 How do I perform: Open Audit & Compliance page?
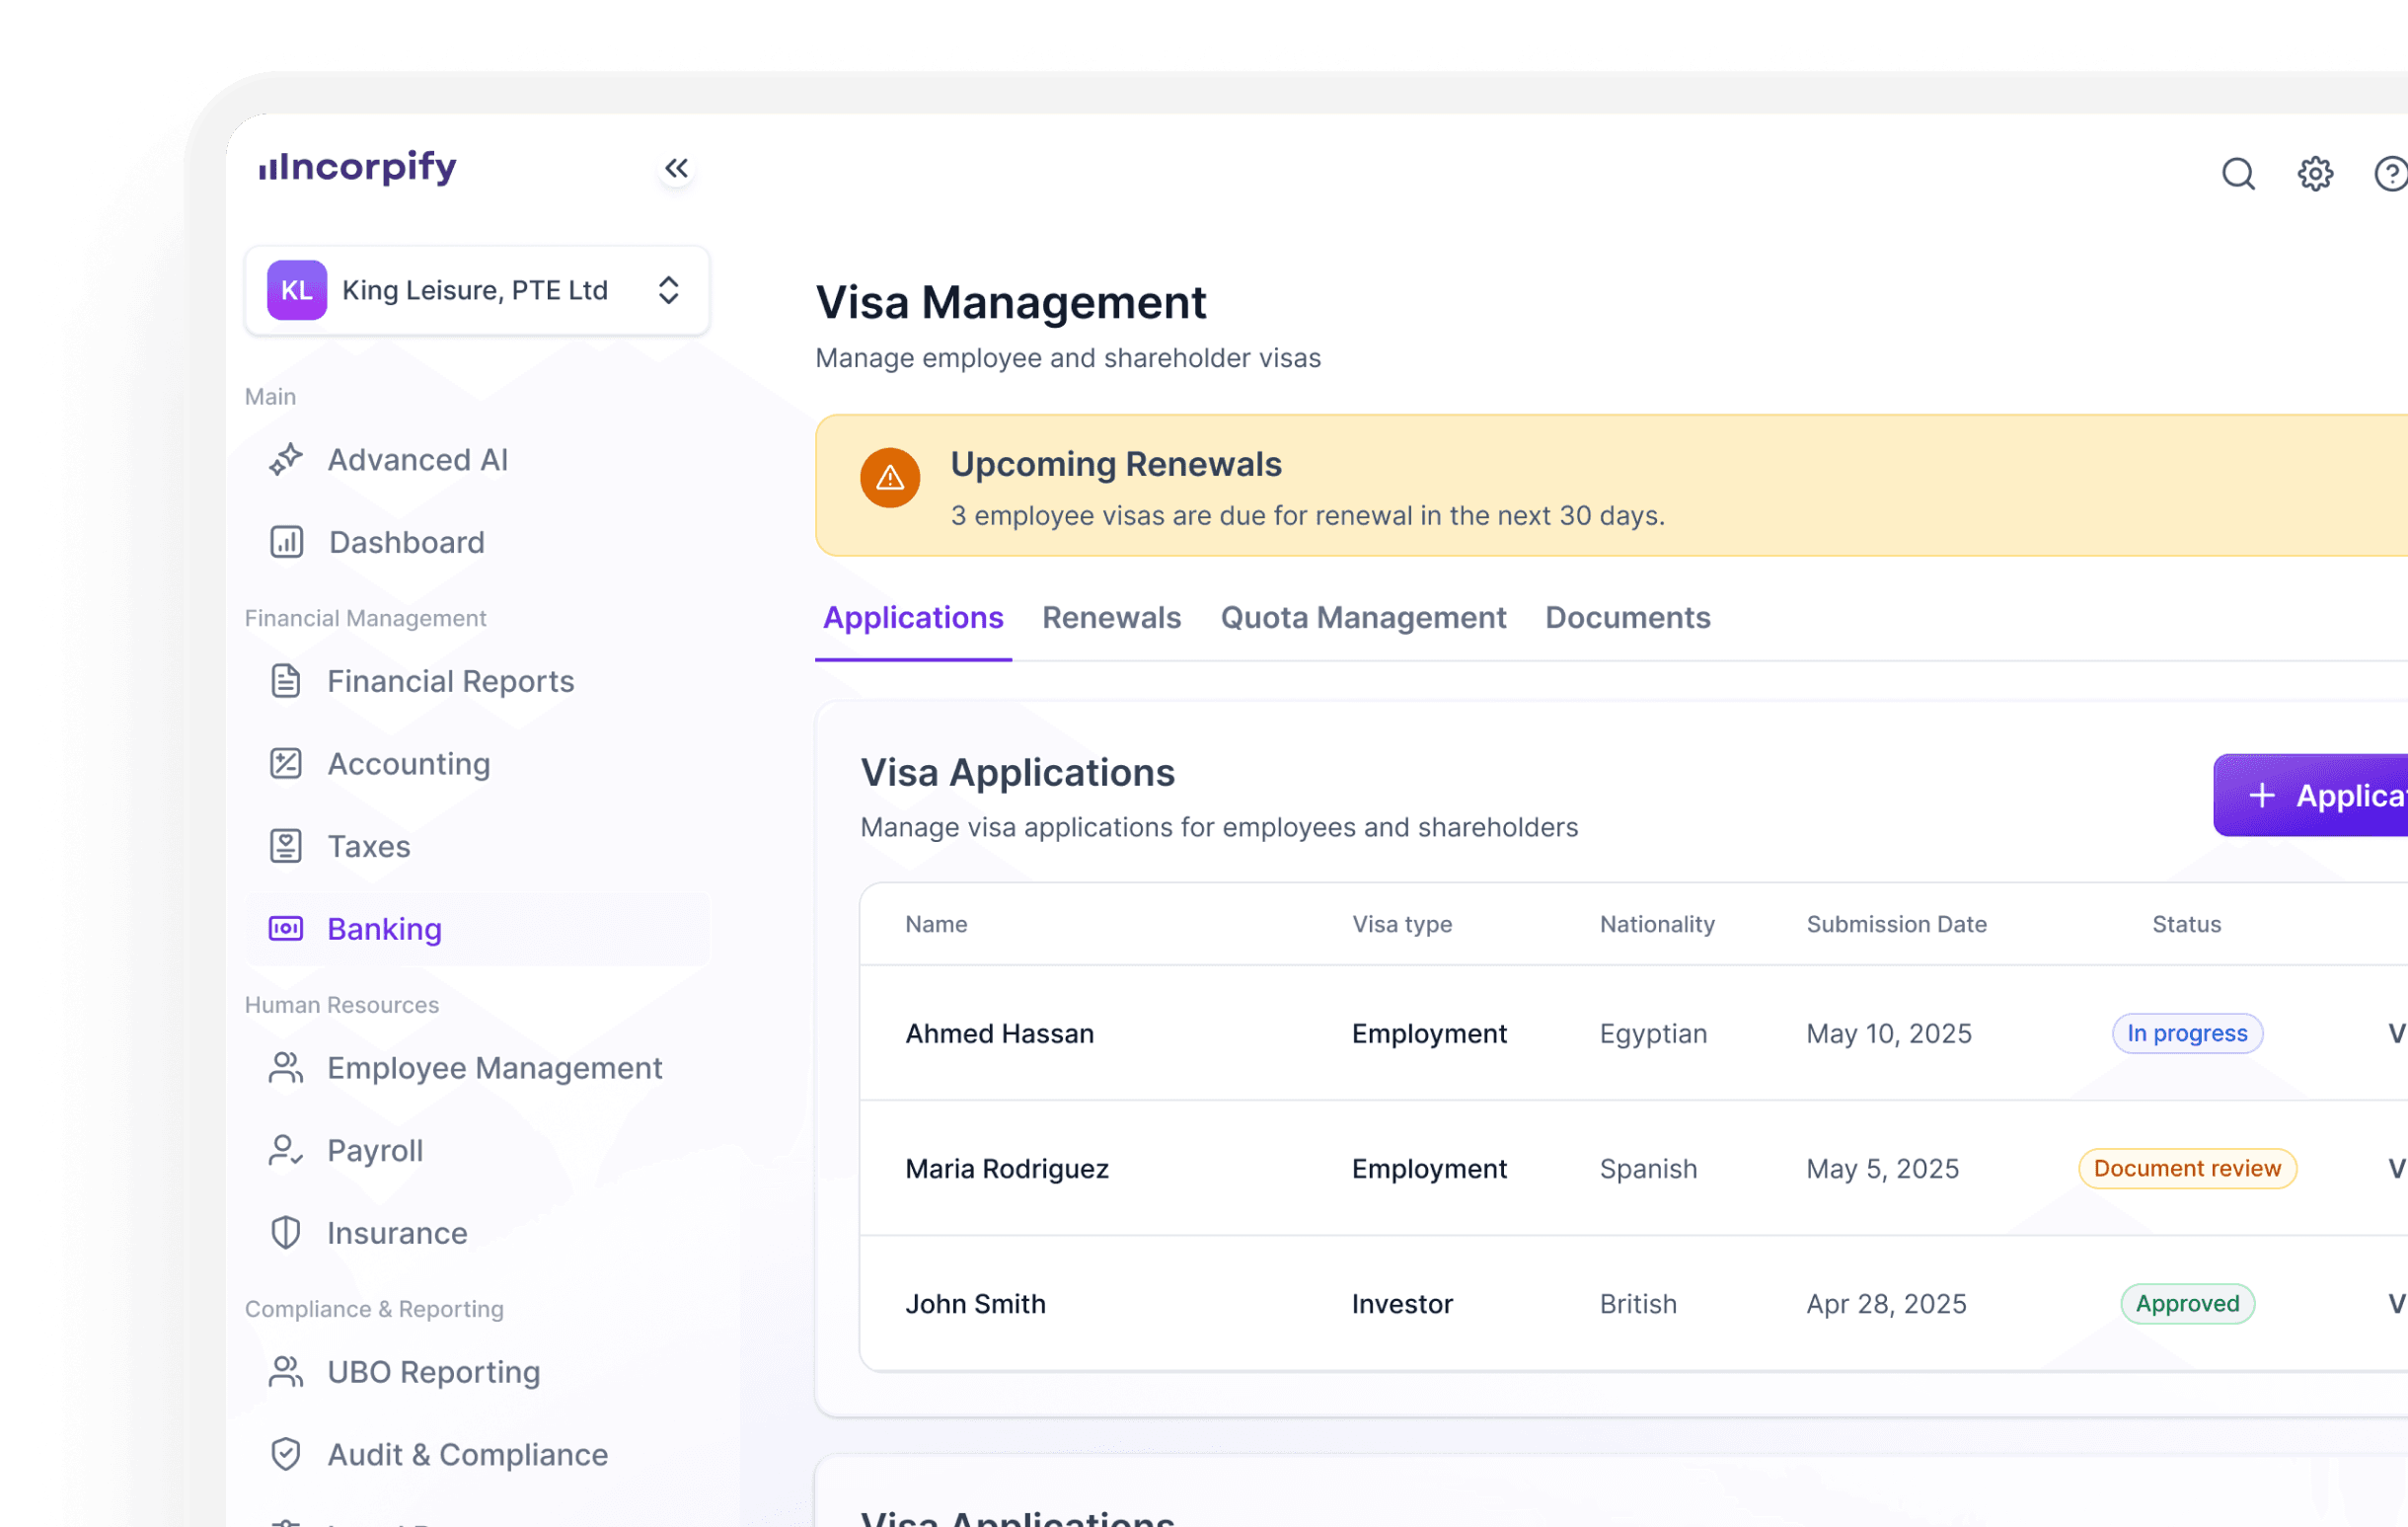(467, 1454)
